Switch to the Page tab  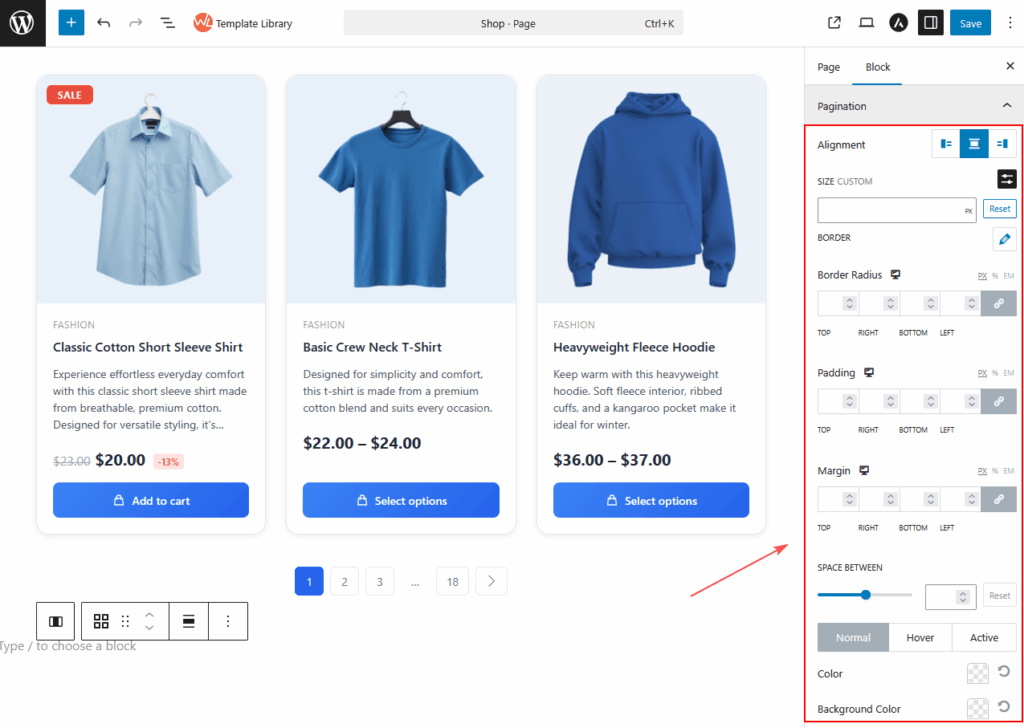(828, 67)
